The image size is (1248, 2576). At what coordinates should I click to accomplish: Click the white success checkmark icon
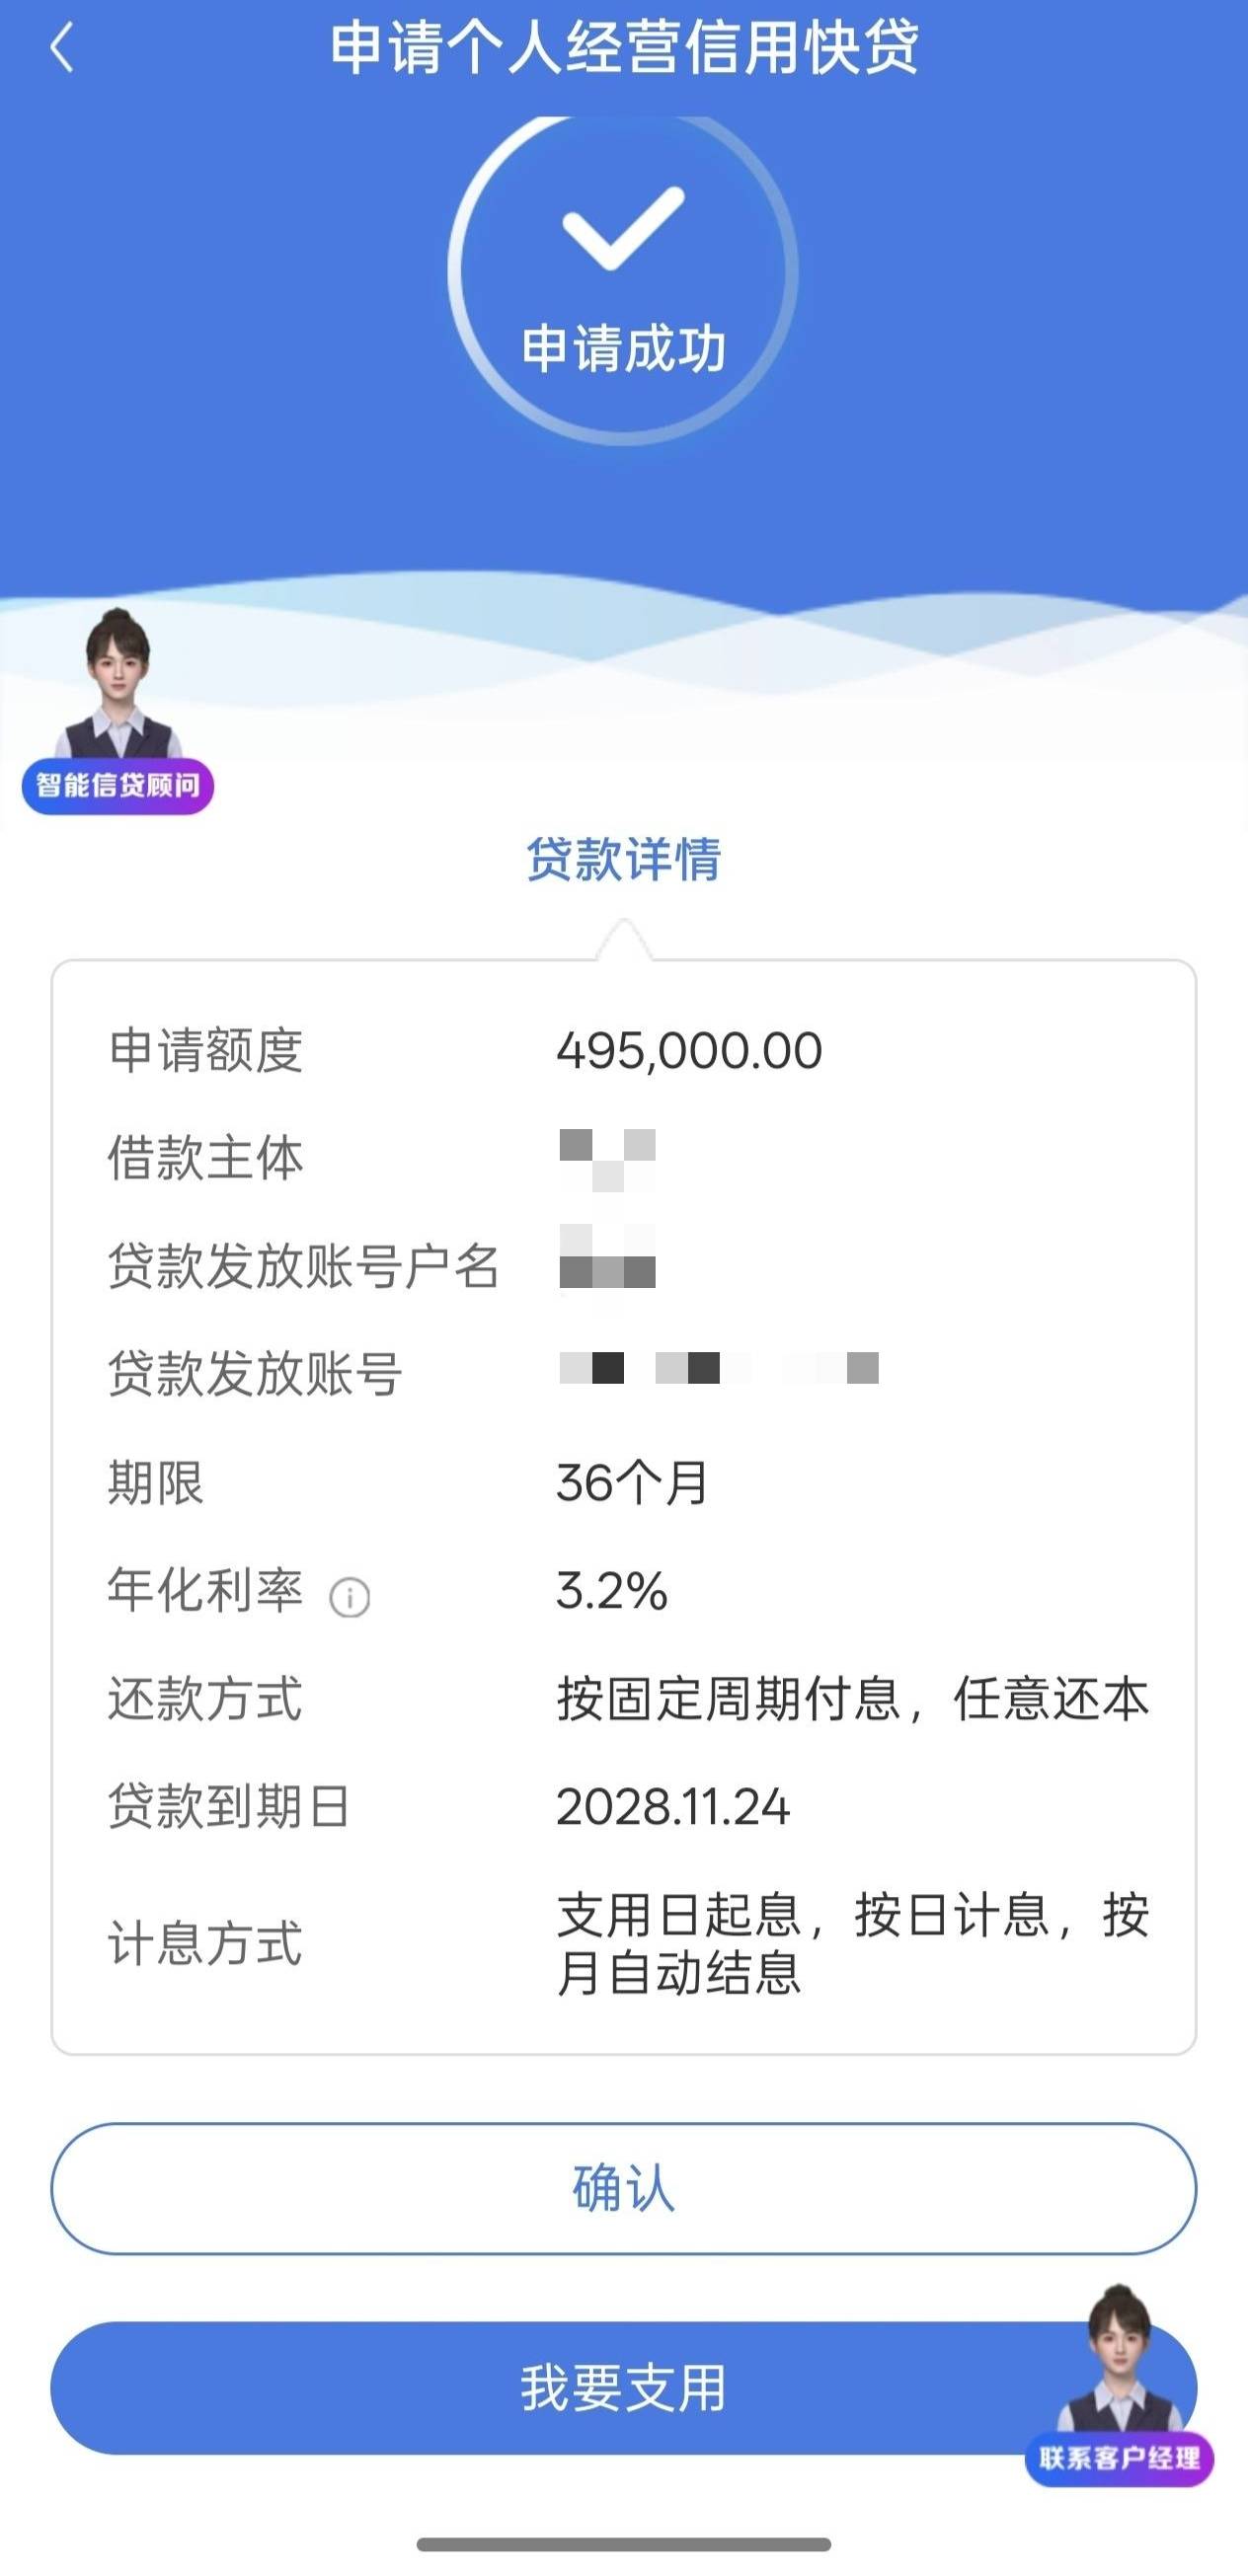[x=622, y=227]
